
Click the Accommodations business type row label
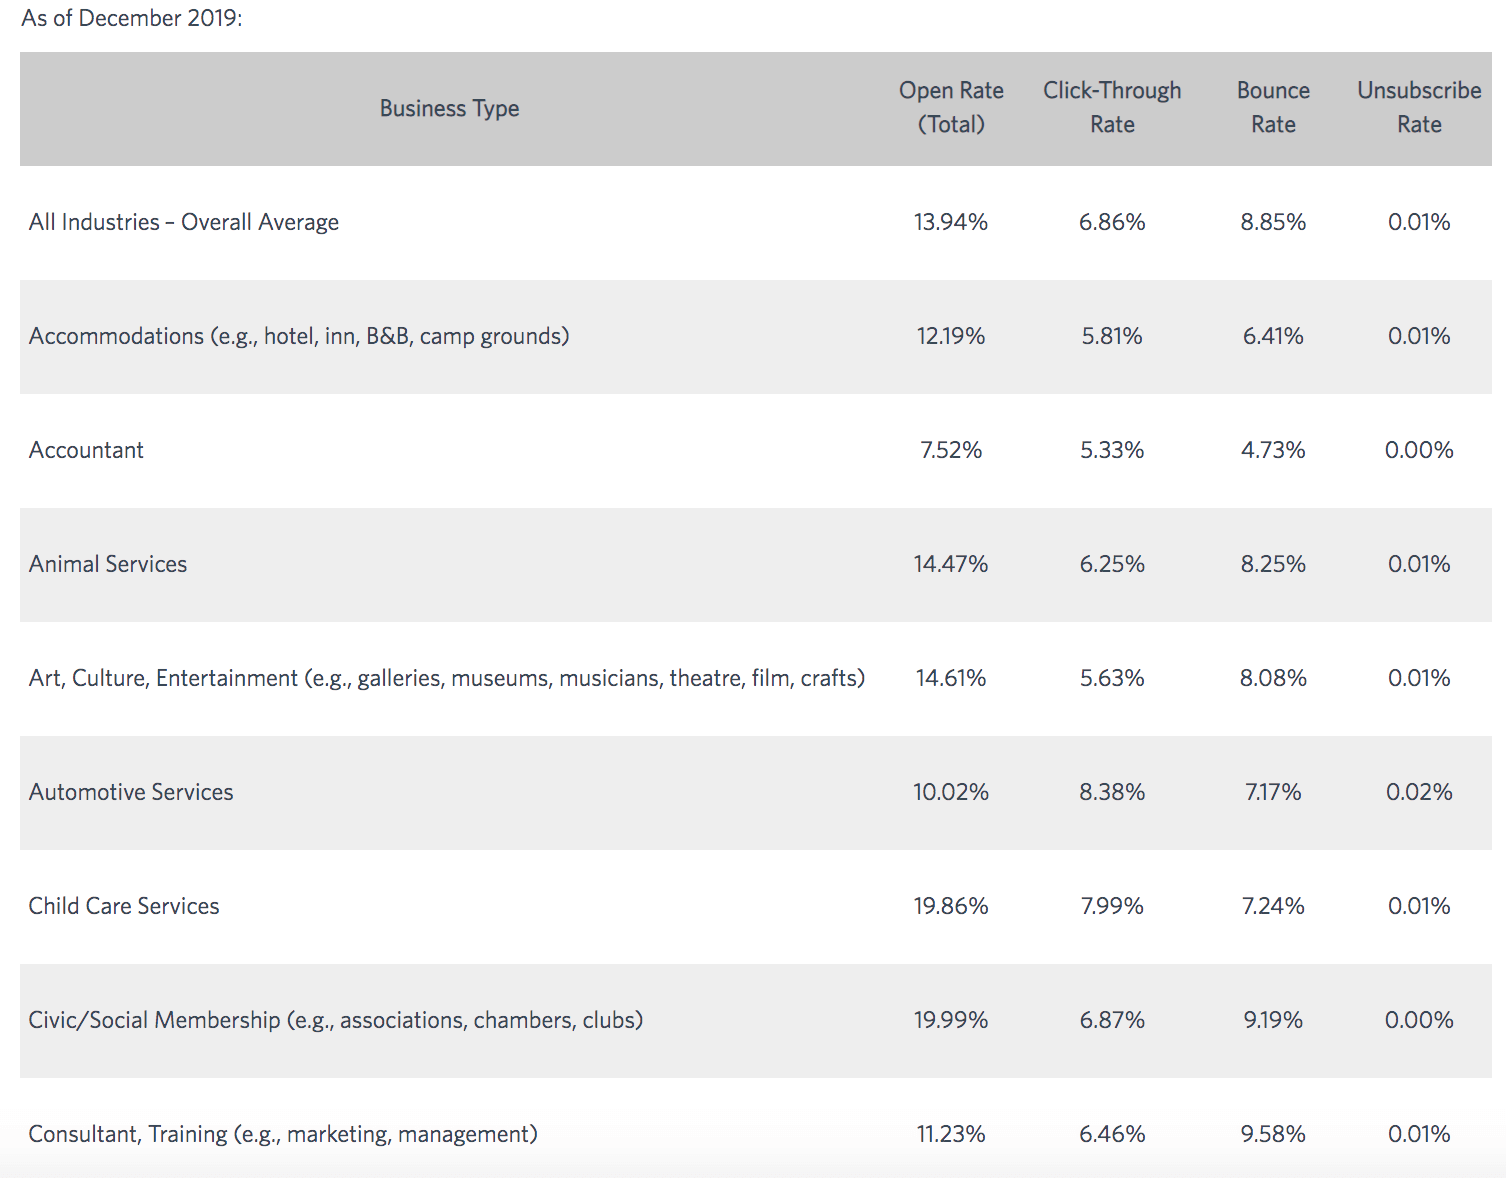299,336
